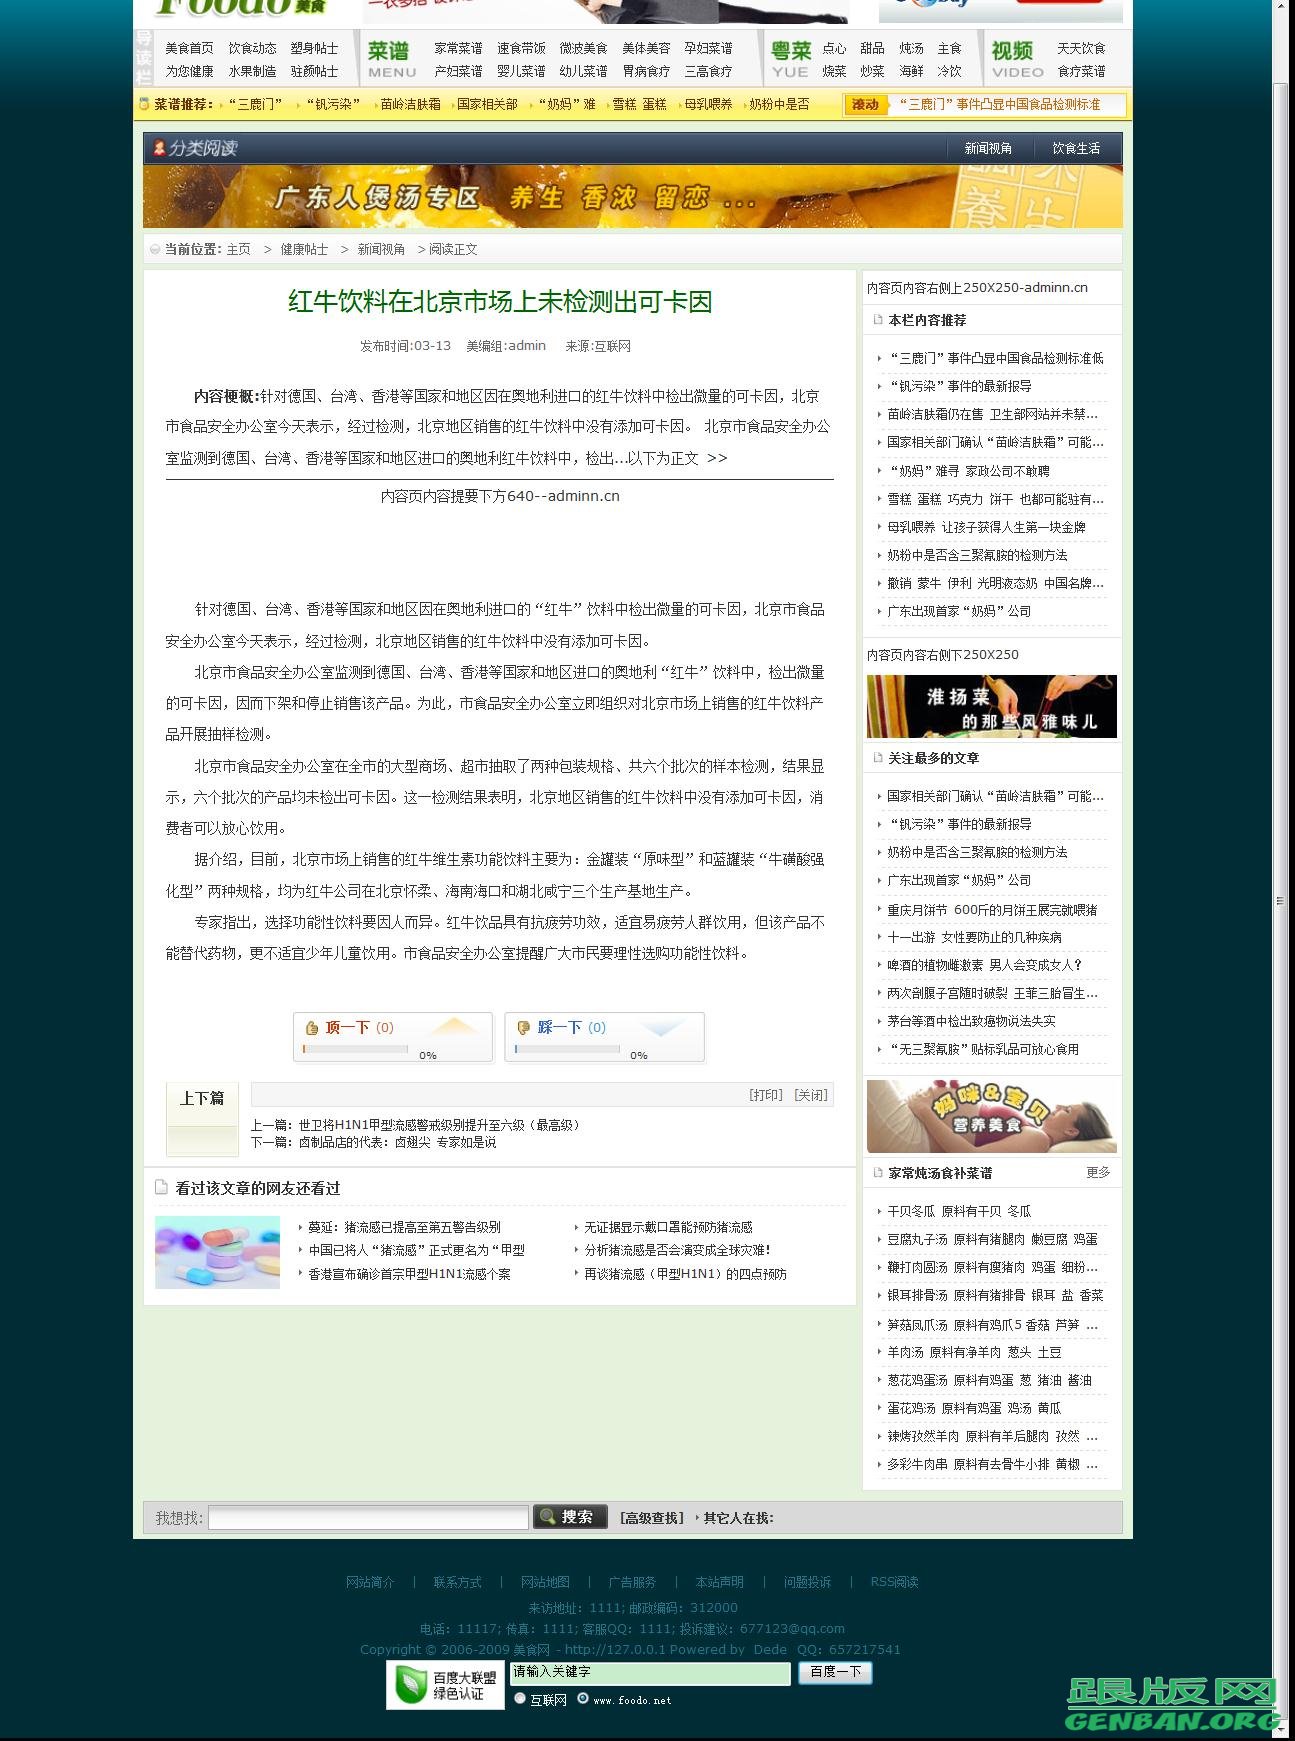Open RSS阅读 footer link
This screenshot has height=1741, width=1295.
[894, 1582]
